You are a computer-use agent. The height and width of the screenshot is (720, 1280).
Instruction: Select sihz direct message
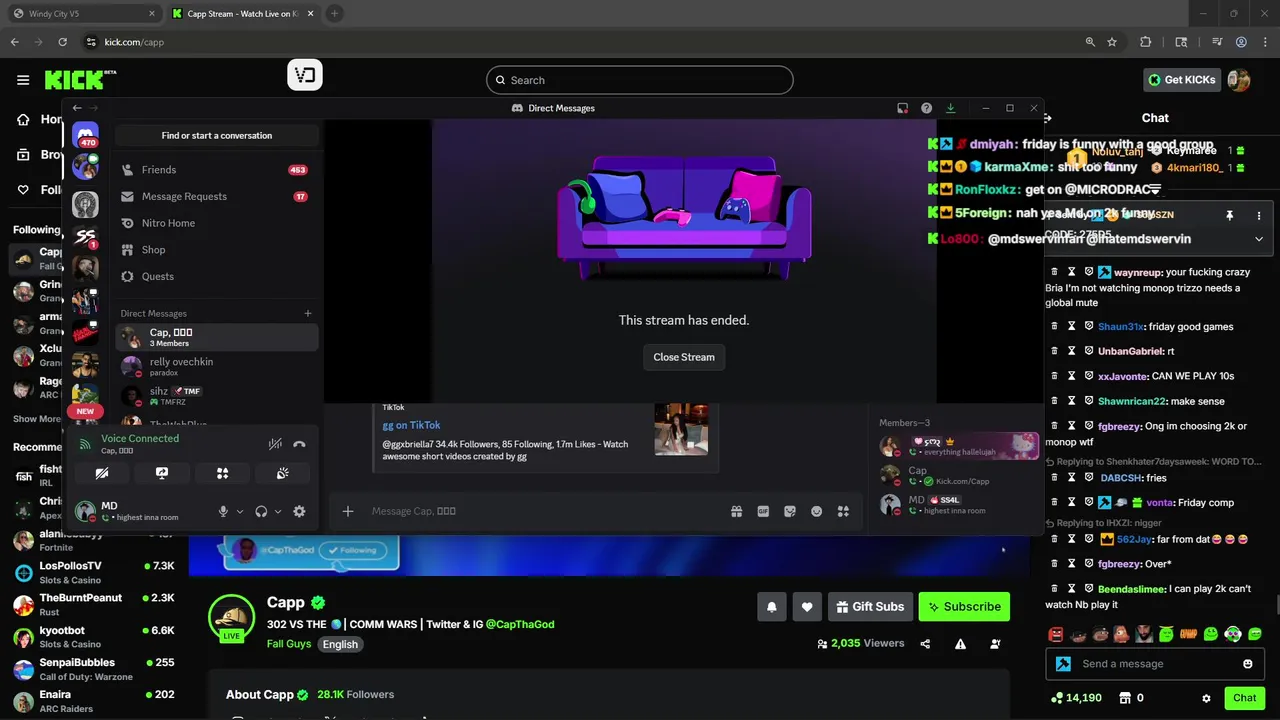click(217, 396)
